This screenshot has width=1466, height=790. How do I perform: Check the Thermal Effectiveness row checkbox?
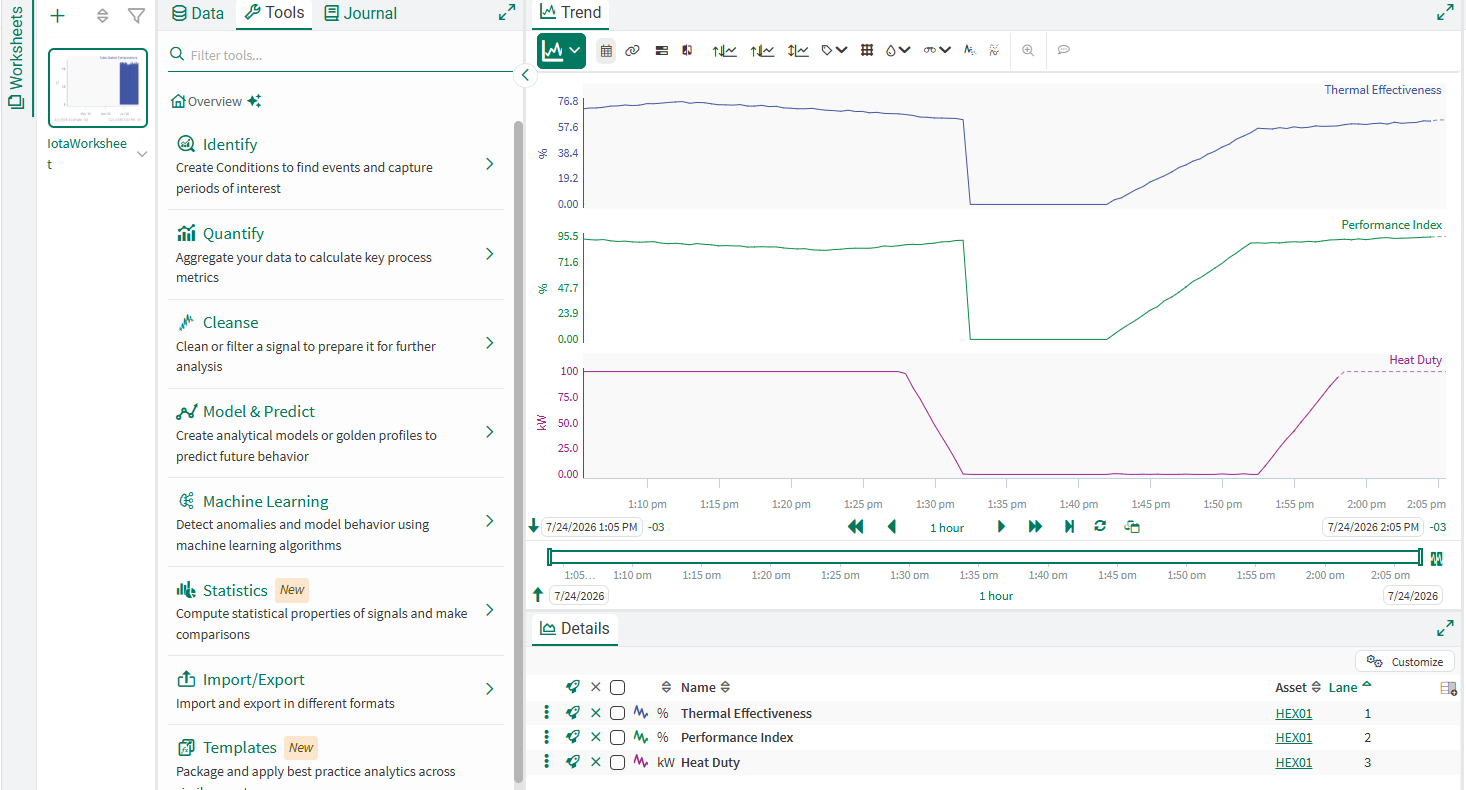click(x=617, y=713)
